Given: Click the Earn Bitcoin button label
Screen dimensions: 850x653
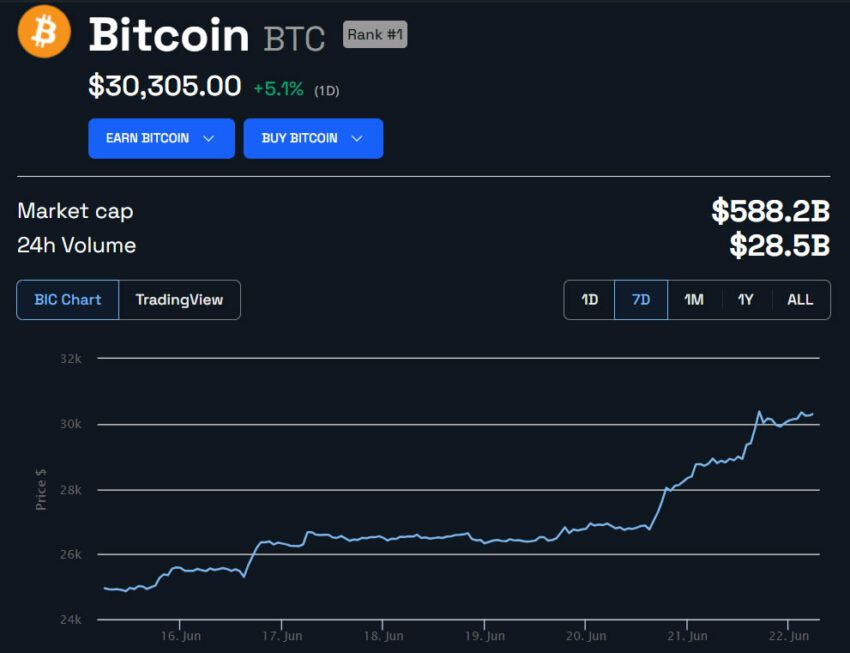Looking at the screenshot, I should pyautogui.click(x=147, y=138).
